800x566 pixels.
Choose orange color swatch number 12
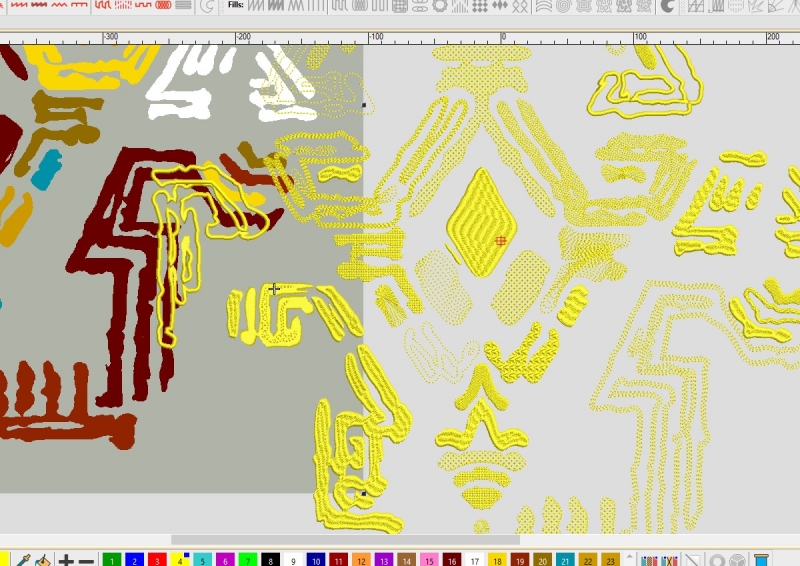click(x=361, y=560)
